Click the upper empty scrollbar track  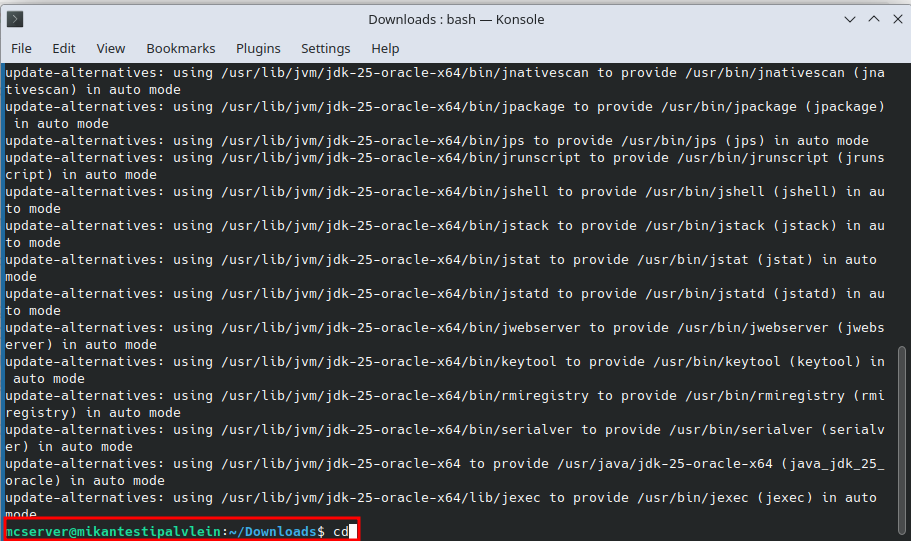903,200
